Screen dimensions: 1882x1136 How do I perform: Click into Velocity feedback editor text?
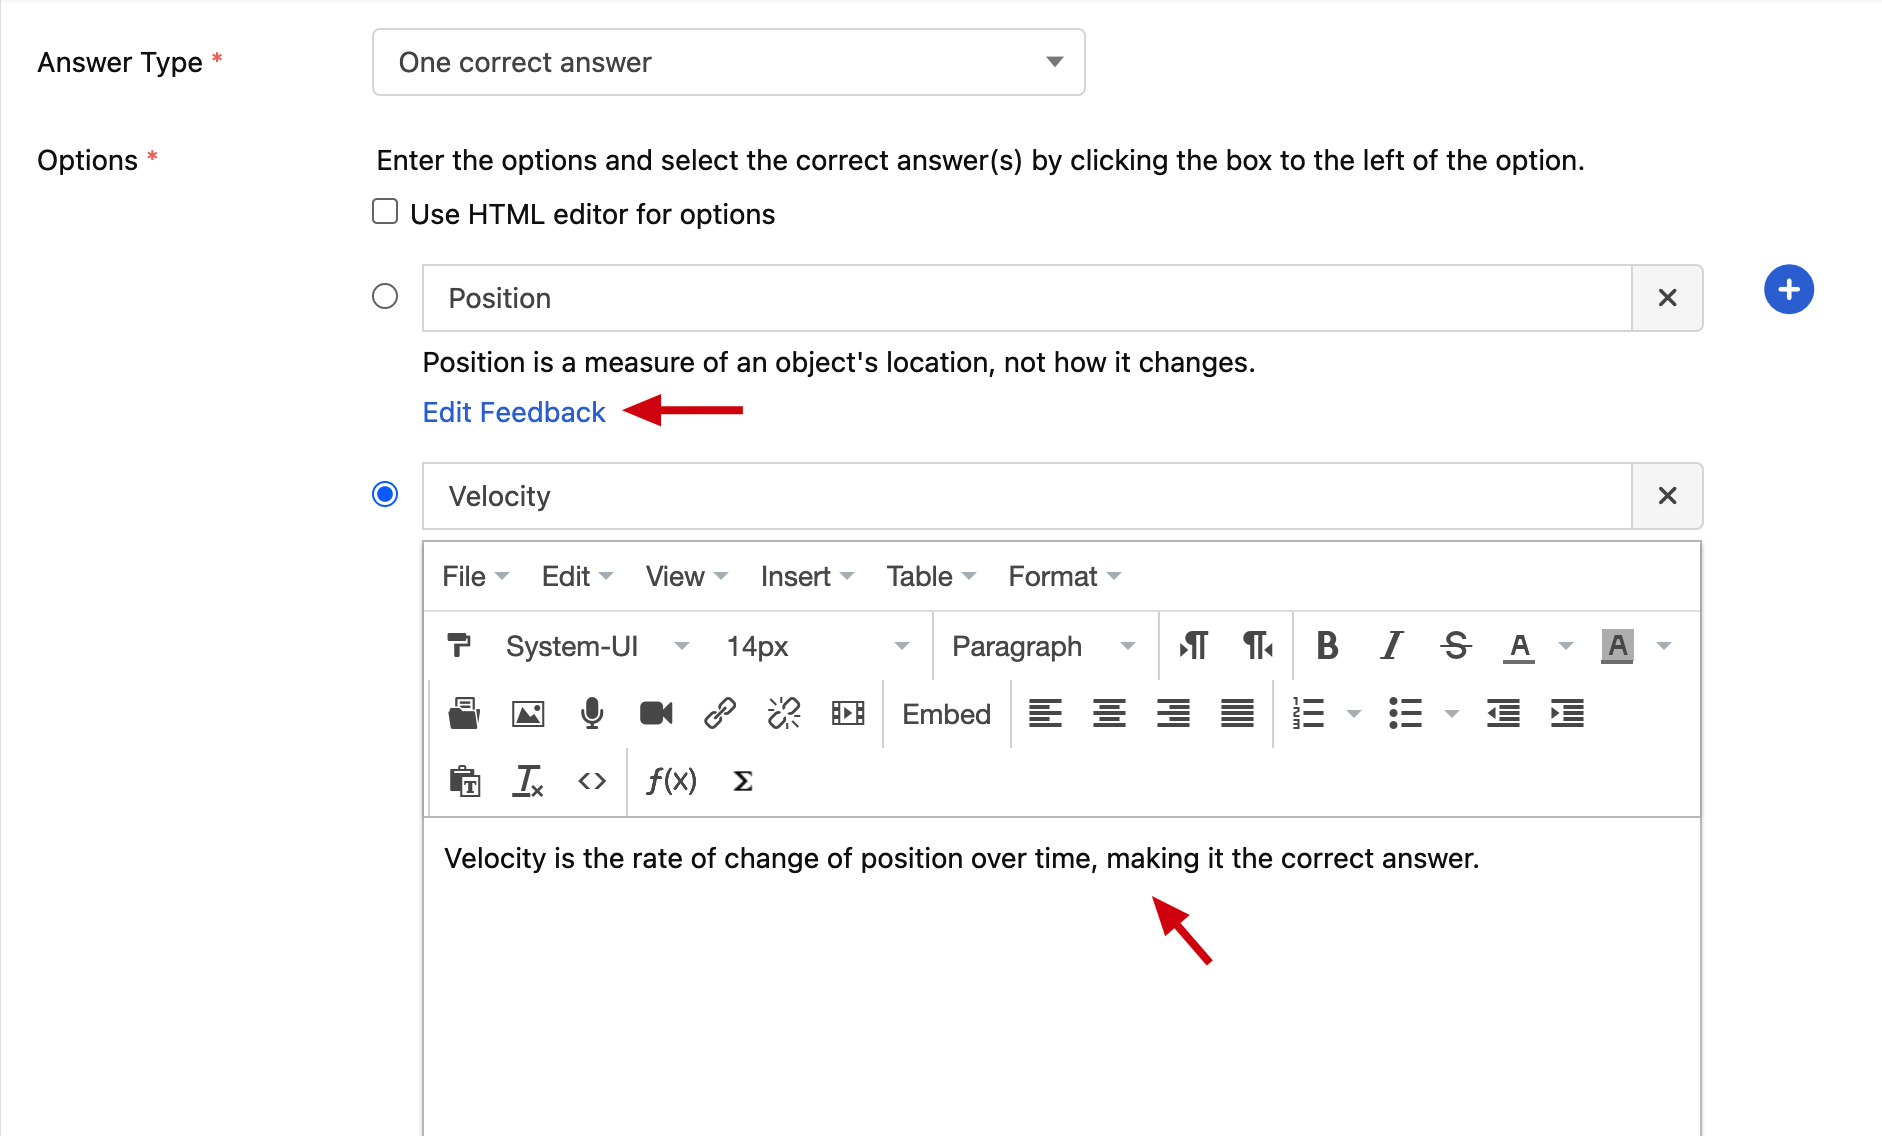[x=961, y=859]
